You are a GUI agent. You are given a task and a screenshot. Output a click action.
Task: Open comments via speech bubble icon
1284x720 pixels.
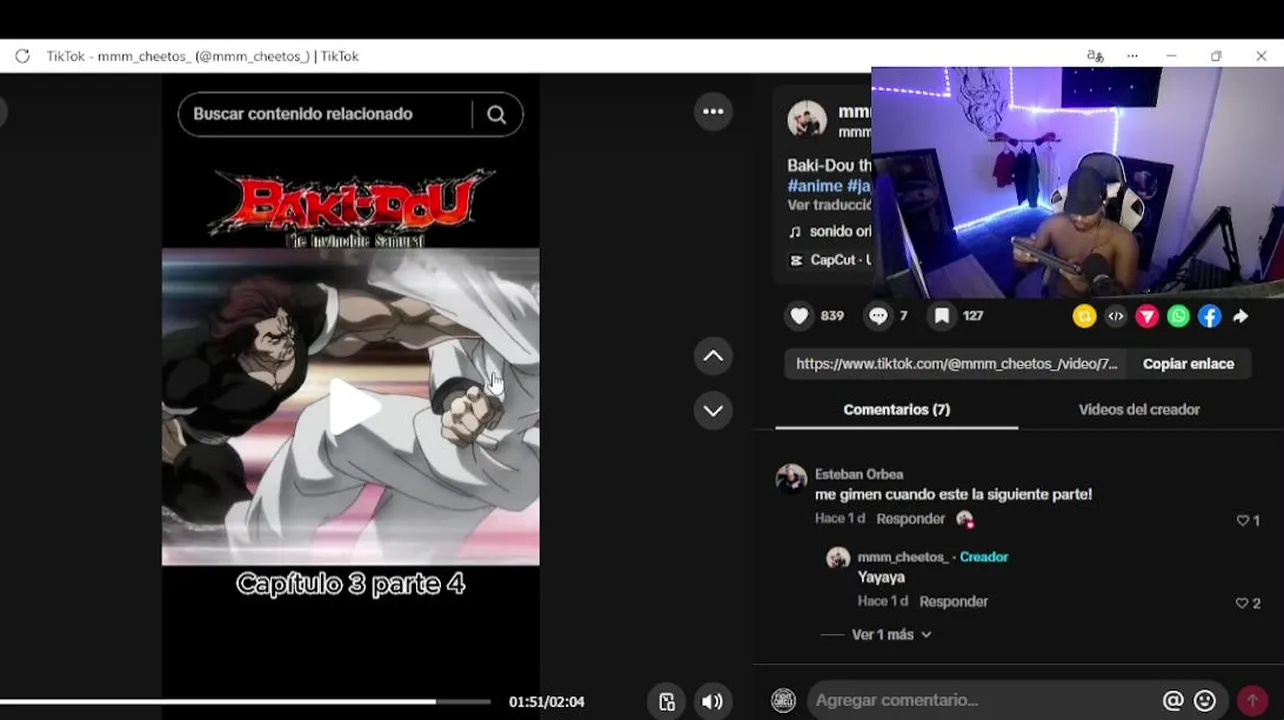pyautogui.click(x=878, y=316)
